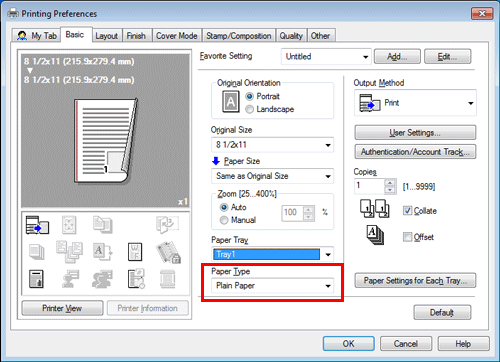The image size is (500, 362).
Task: Open the Help button
Action: [463, 344]
